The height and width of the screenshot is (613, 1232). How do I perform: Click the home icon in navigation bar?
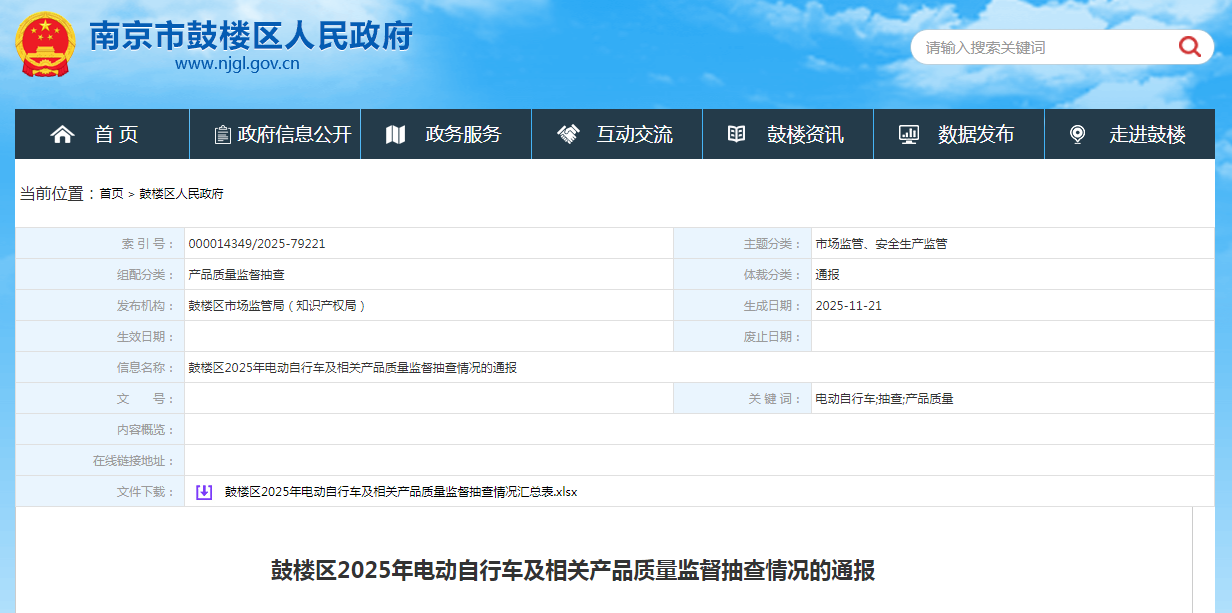[x=62, y=134]
